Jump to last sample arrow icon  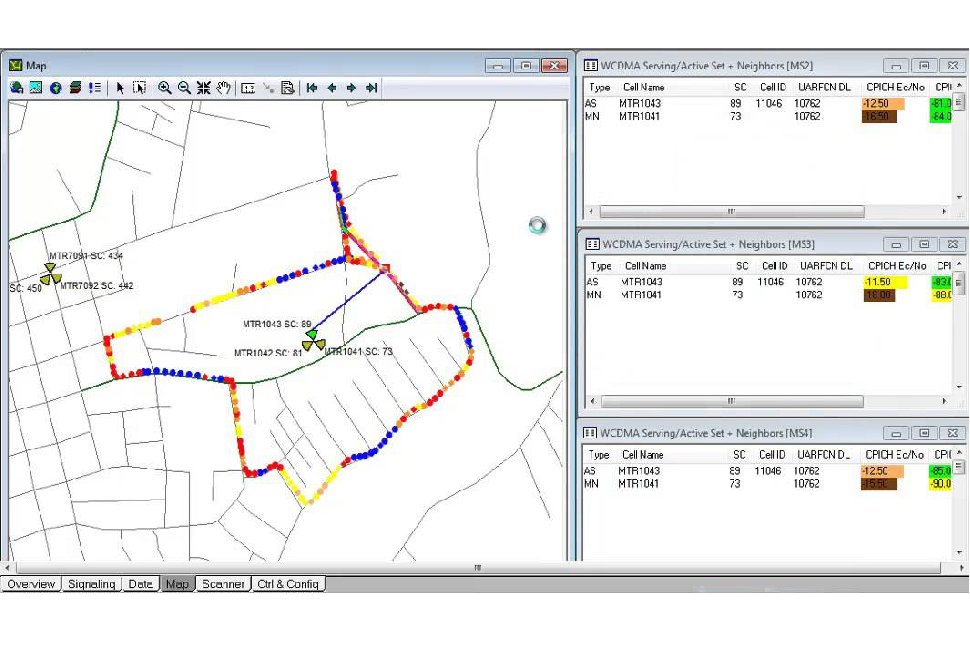(x=371, y=88)
